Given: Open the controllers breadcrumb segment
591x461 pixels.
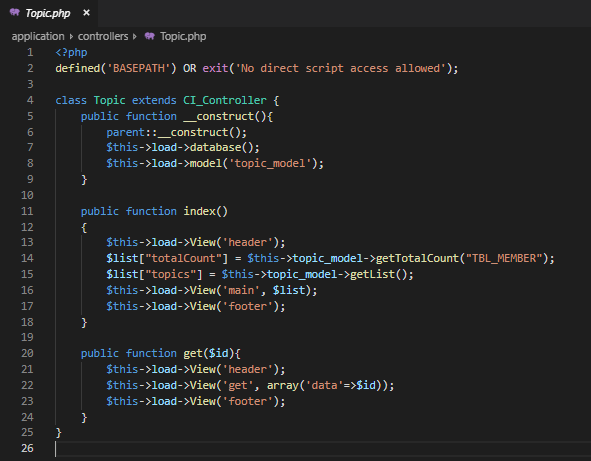Looking at the screenshot, I should click(103, 36).
